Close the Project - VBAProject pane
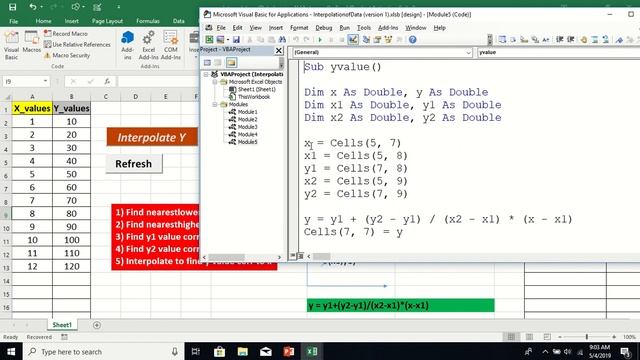This screenshot has width=640, height=360. coord(279,50)
